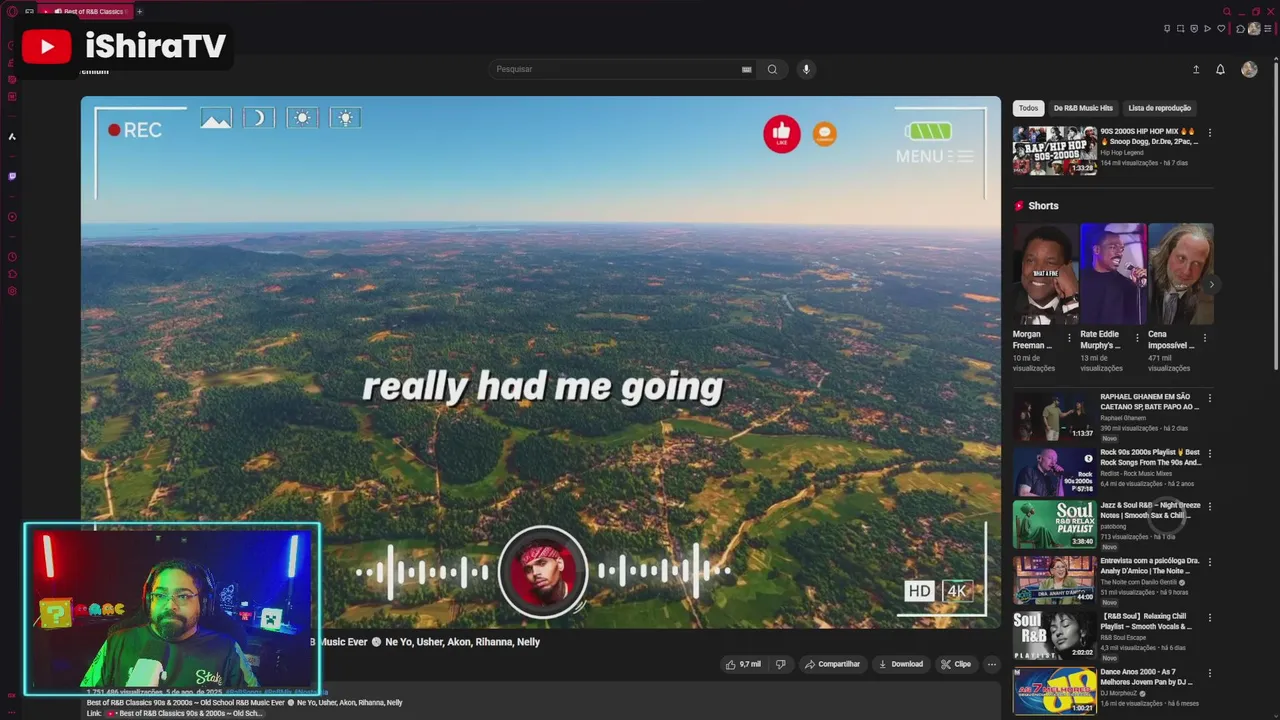Click the play icon in address bar
Viewport: 1280px width, 720px height.
tap(1207, 29)
